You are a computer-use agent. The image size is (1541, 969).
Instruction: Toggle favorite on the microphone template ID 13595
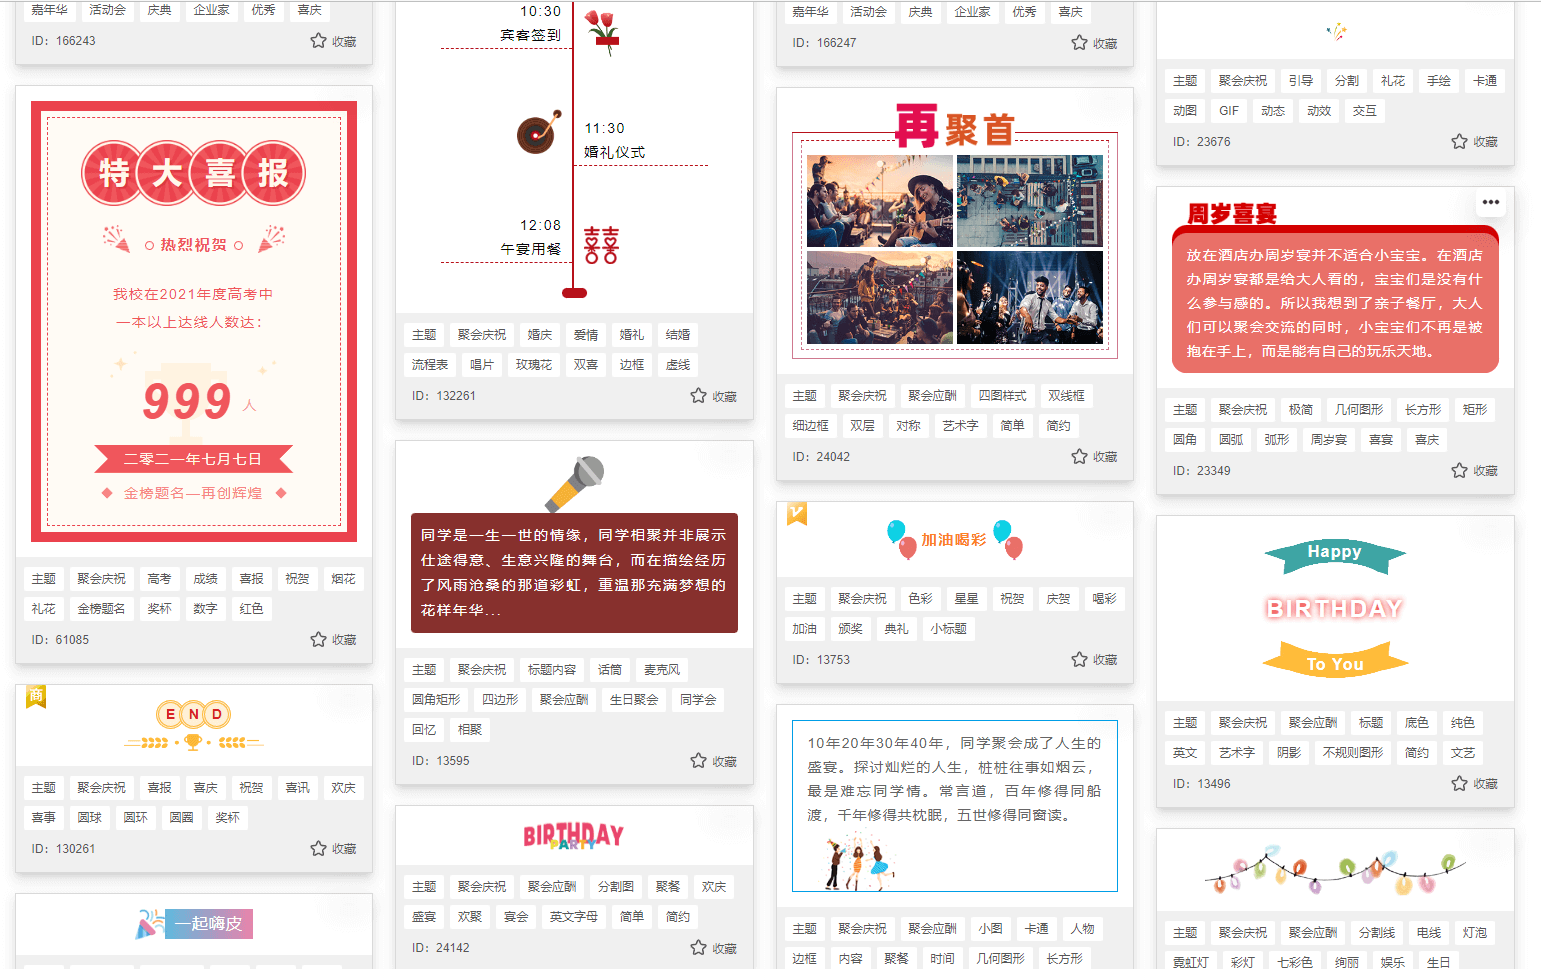699,760
